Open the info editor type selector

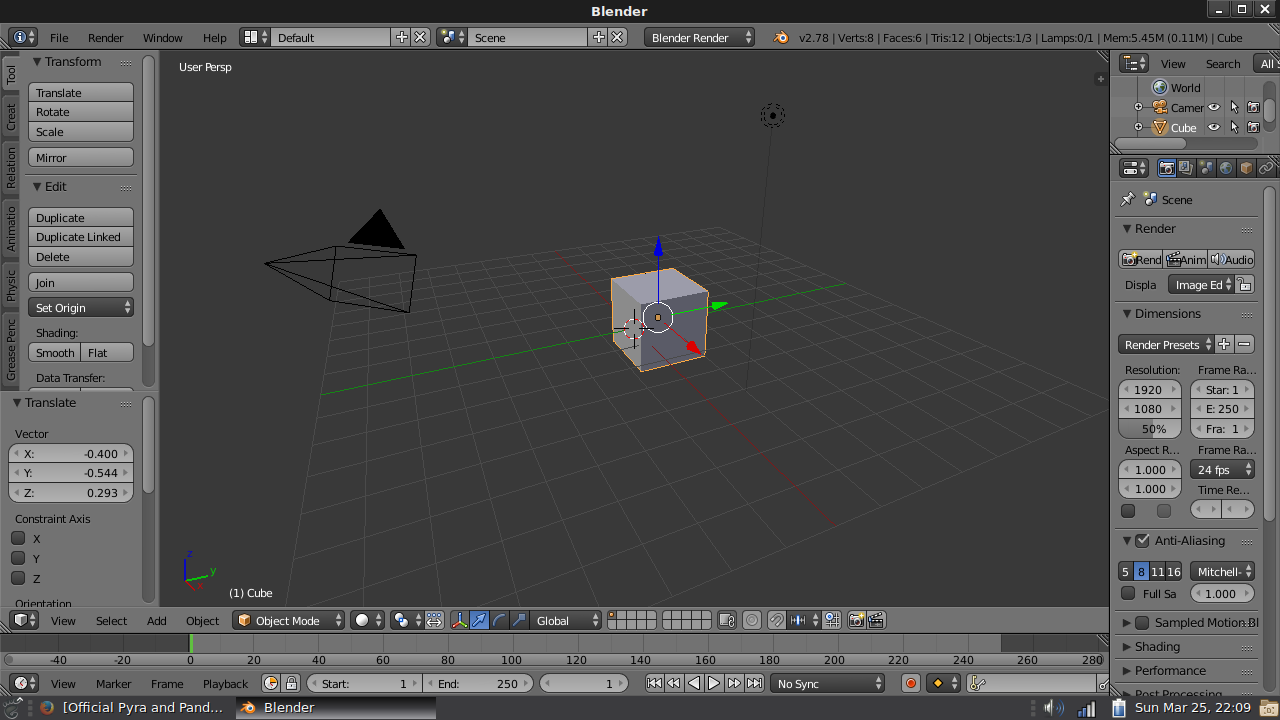22,37
